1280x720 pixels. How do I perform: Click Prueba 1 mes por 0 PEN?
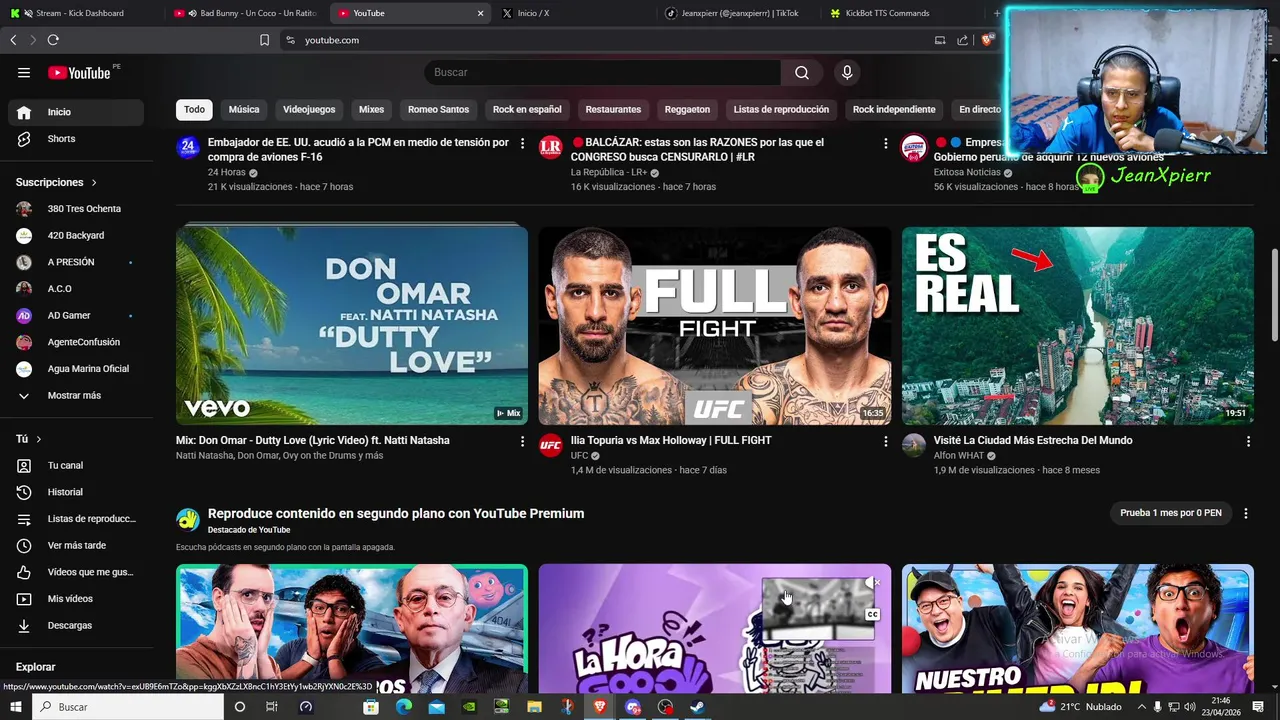coord(1171,513)
